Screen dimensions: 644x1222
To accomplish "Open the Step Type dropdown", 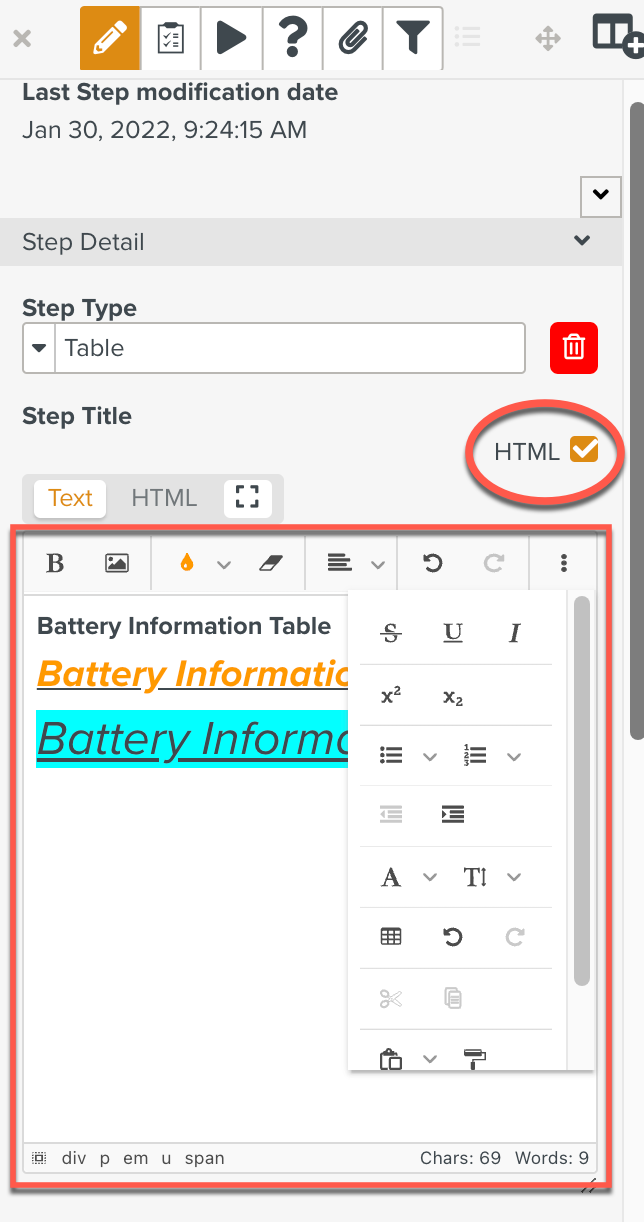I will point(39,348).
